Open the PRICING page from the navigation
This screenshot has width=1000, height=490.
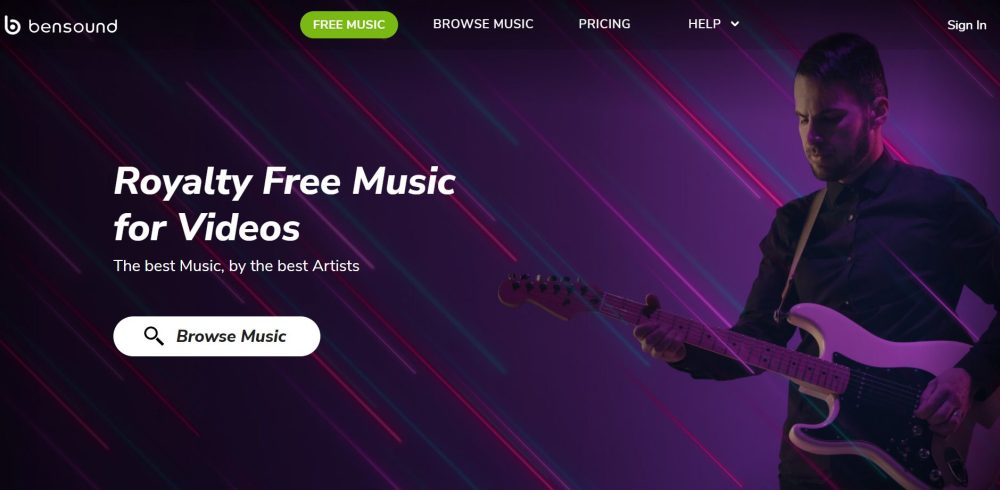(x=604, y=24)
